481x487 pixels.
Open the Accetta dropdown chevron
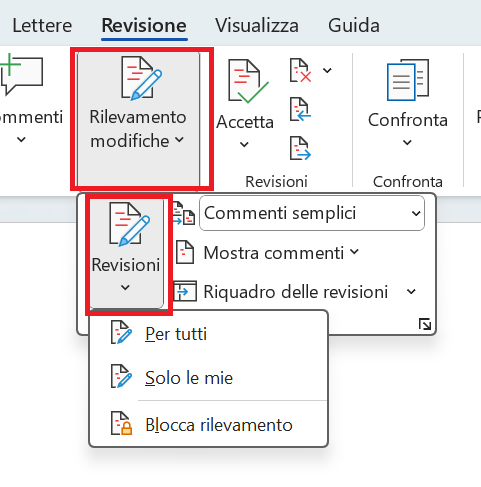[x=244, y=144]
